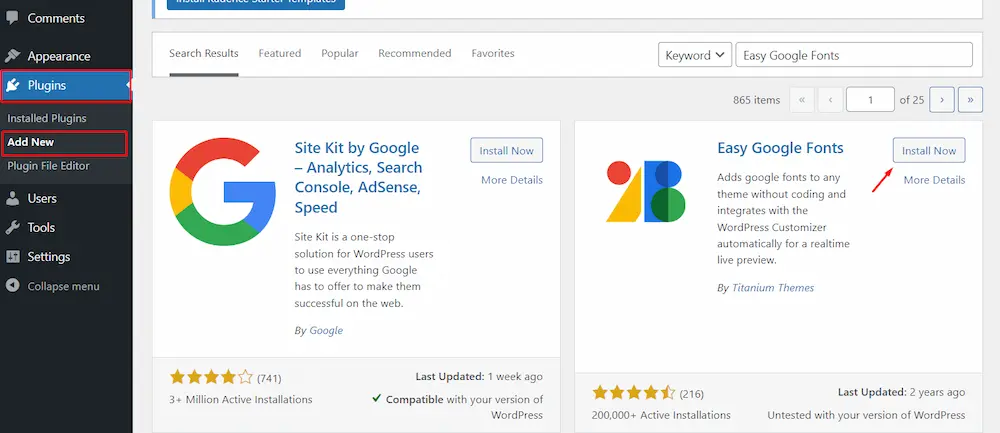This screenshot has width=1000, height=433.
Task: View More Details for Site Kit
Action: click(x=511, y=180)
